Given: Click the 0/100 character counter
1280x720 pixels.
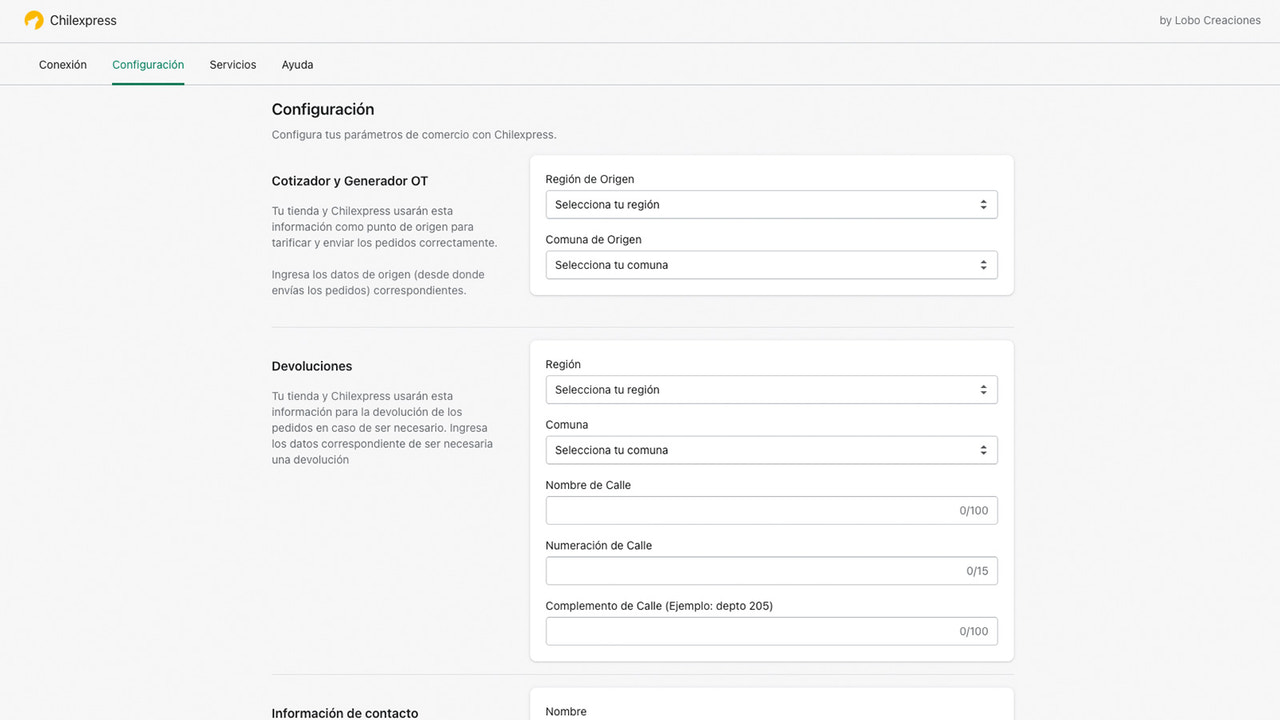Looking at the screenshot, I should 974,510.
